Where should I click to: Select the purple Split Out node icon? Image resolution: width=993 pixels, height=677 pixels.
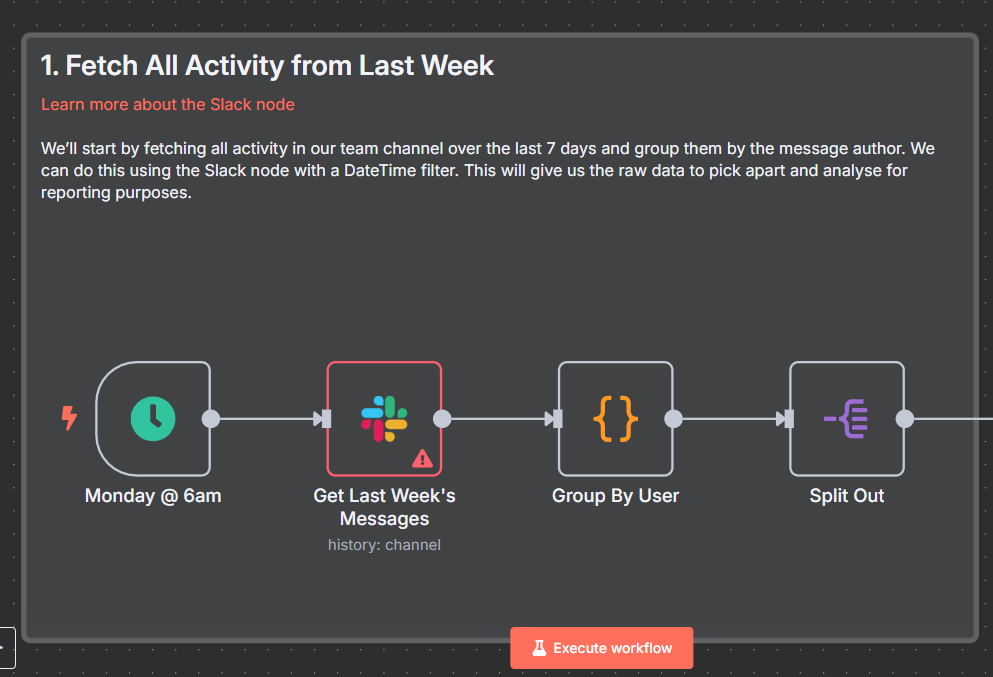coord(846,419)
